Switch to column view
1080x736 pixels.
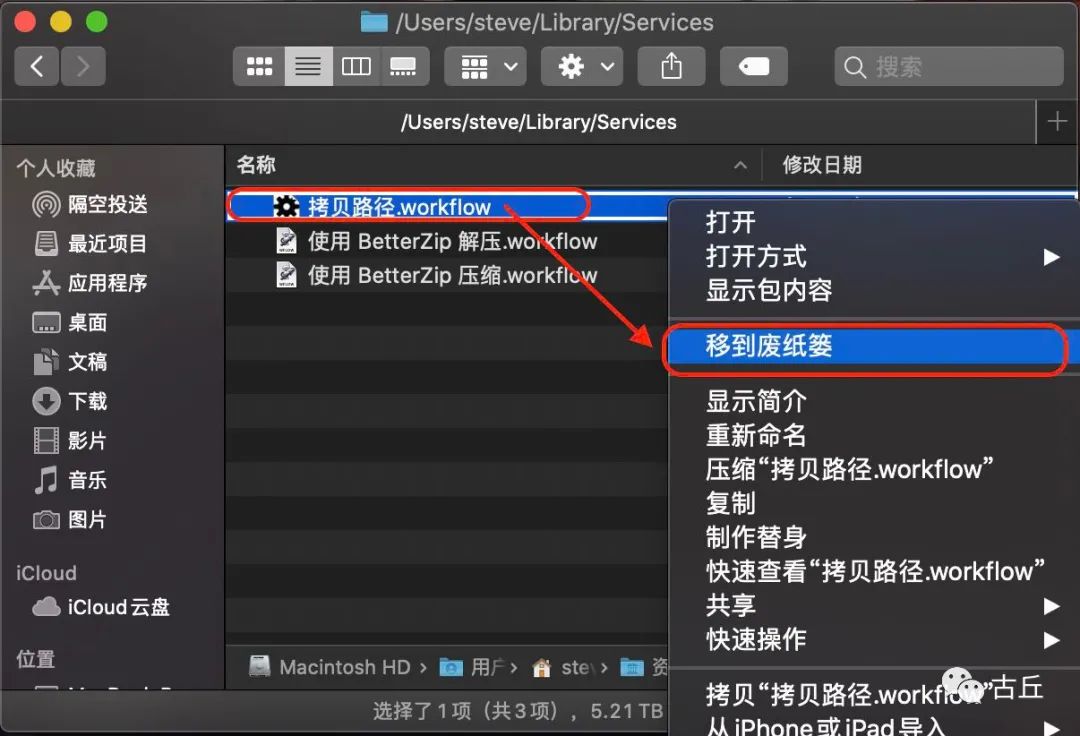click(x=356, y=66)
